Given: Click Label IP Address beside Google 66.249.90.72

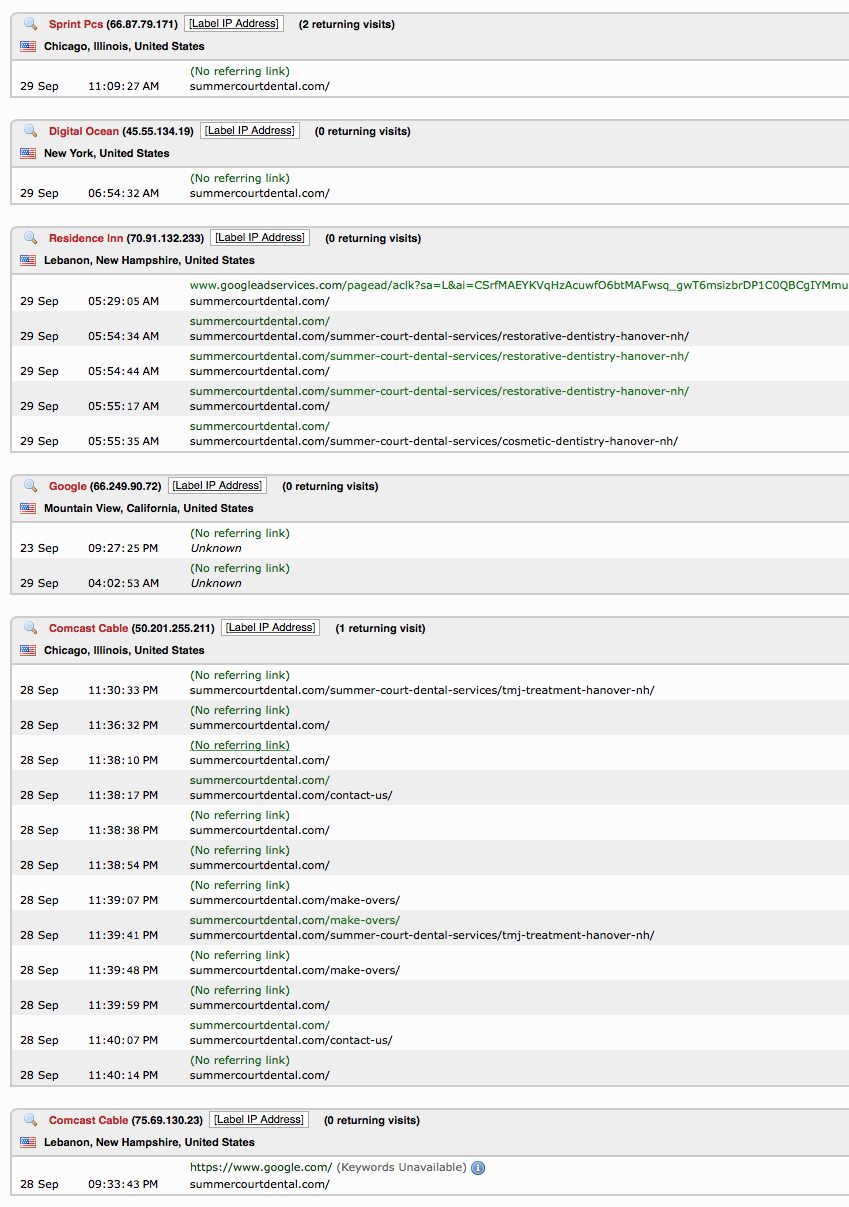Looking at the screenshot, I should coord(218,485).
